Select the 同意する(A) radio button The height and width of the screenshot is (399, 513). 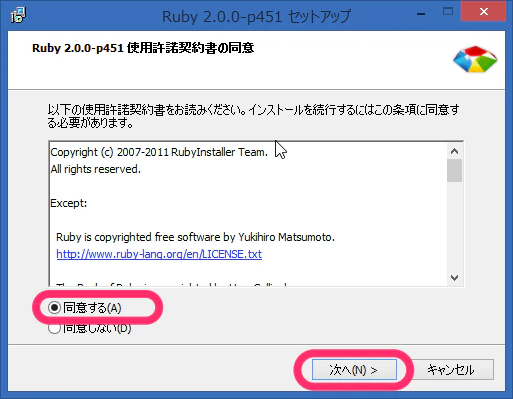tap(54, 307)
